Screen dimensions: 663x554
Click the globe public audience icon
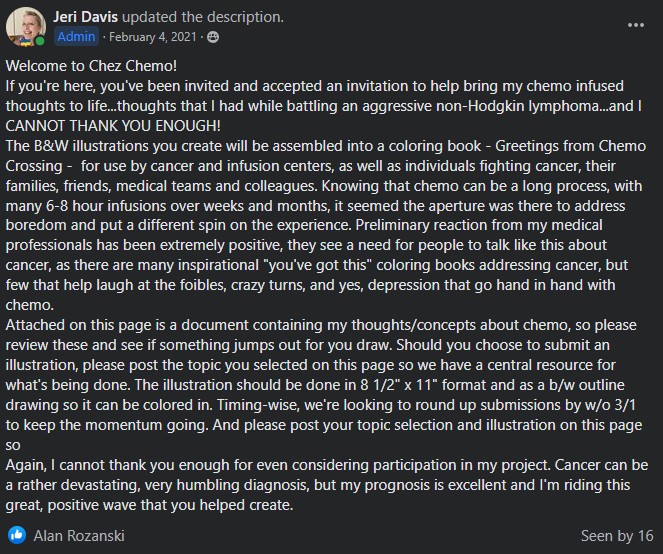pyautogui.click(x=212, y=37)
